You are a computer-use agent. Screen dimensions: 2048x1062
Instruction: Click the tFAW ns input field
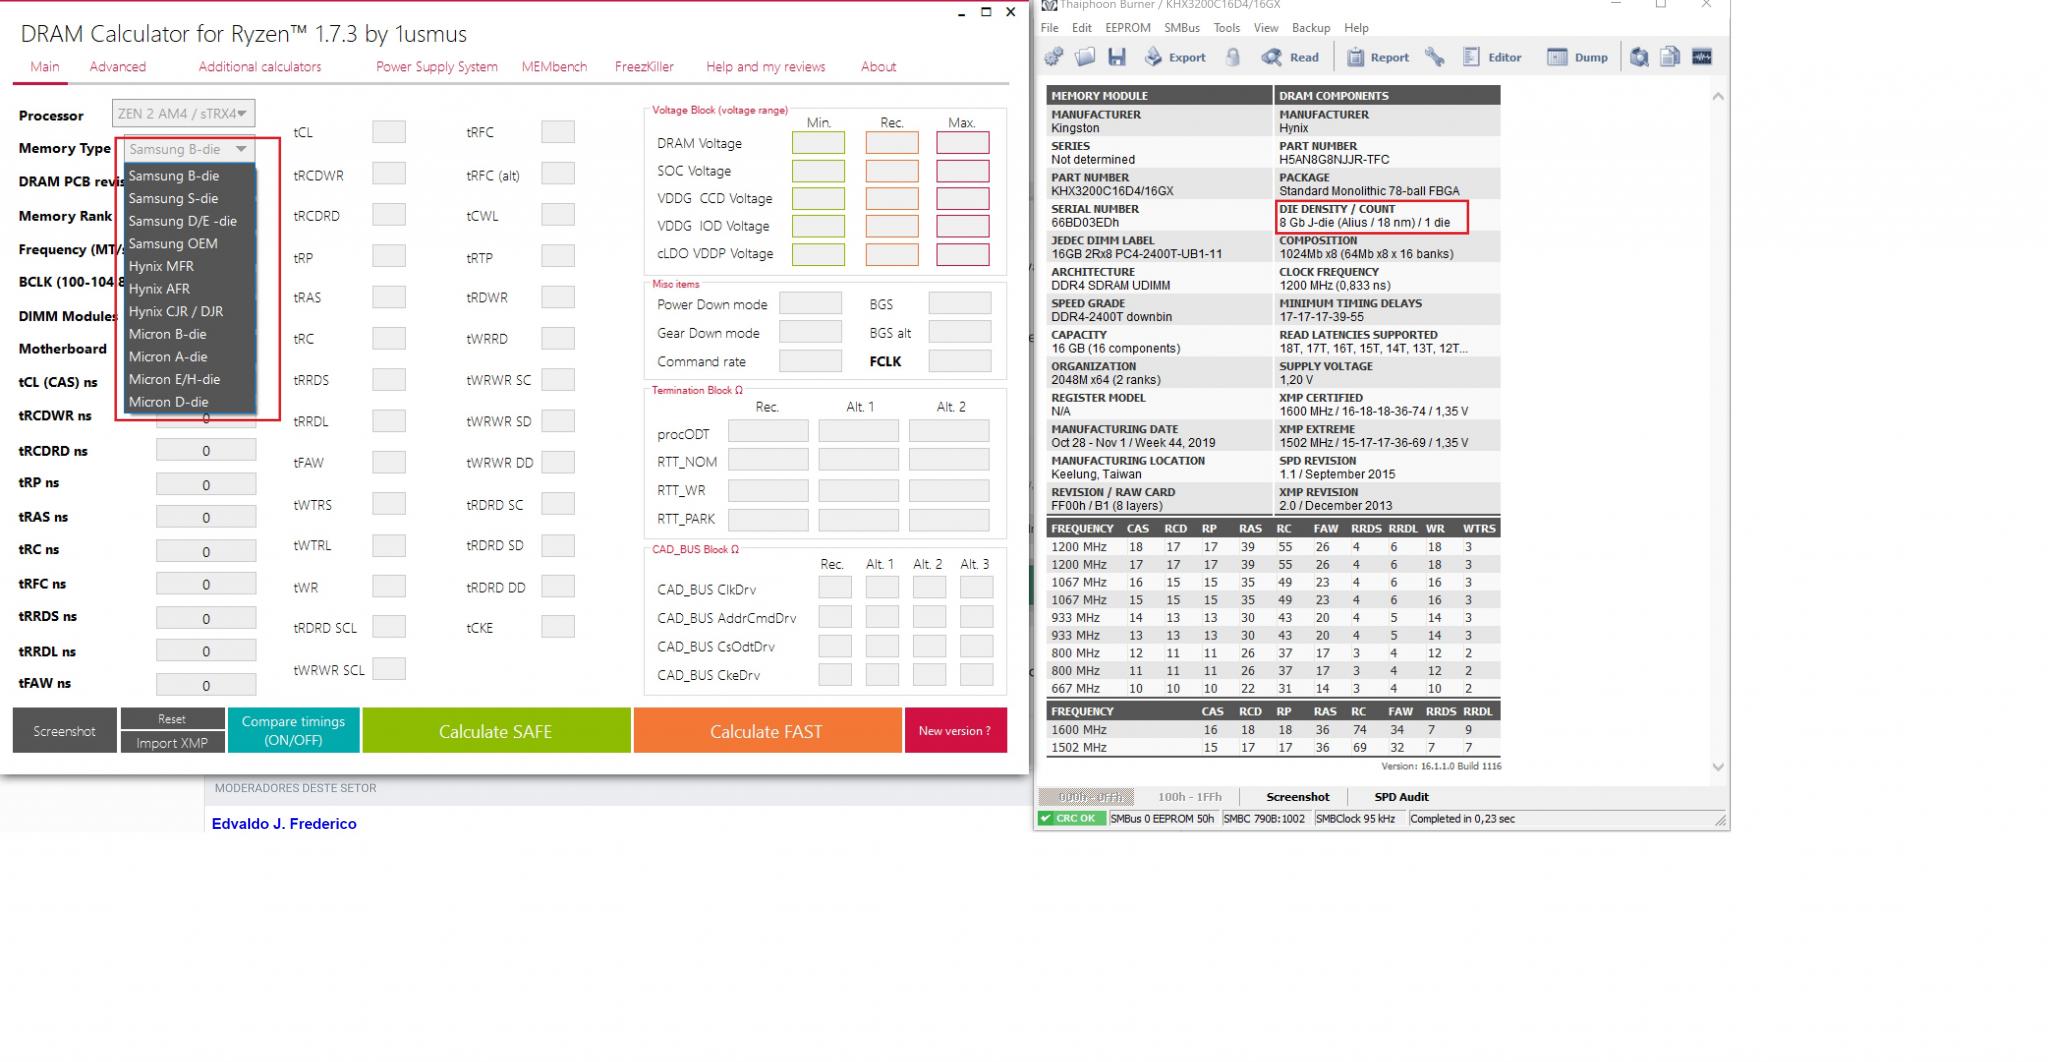pos(206,686)
